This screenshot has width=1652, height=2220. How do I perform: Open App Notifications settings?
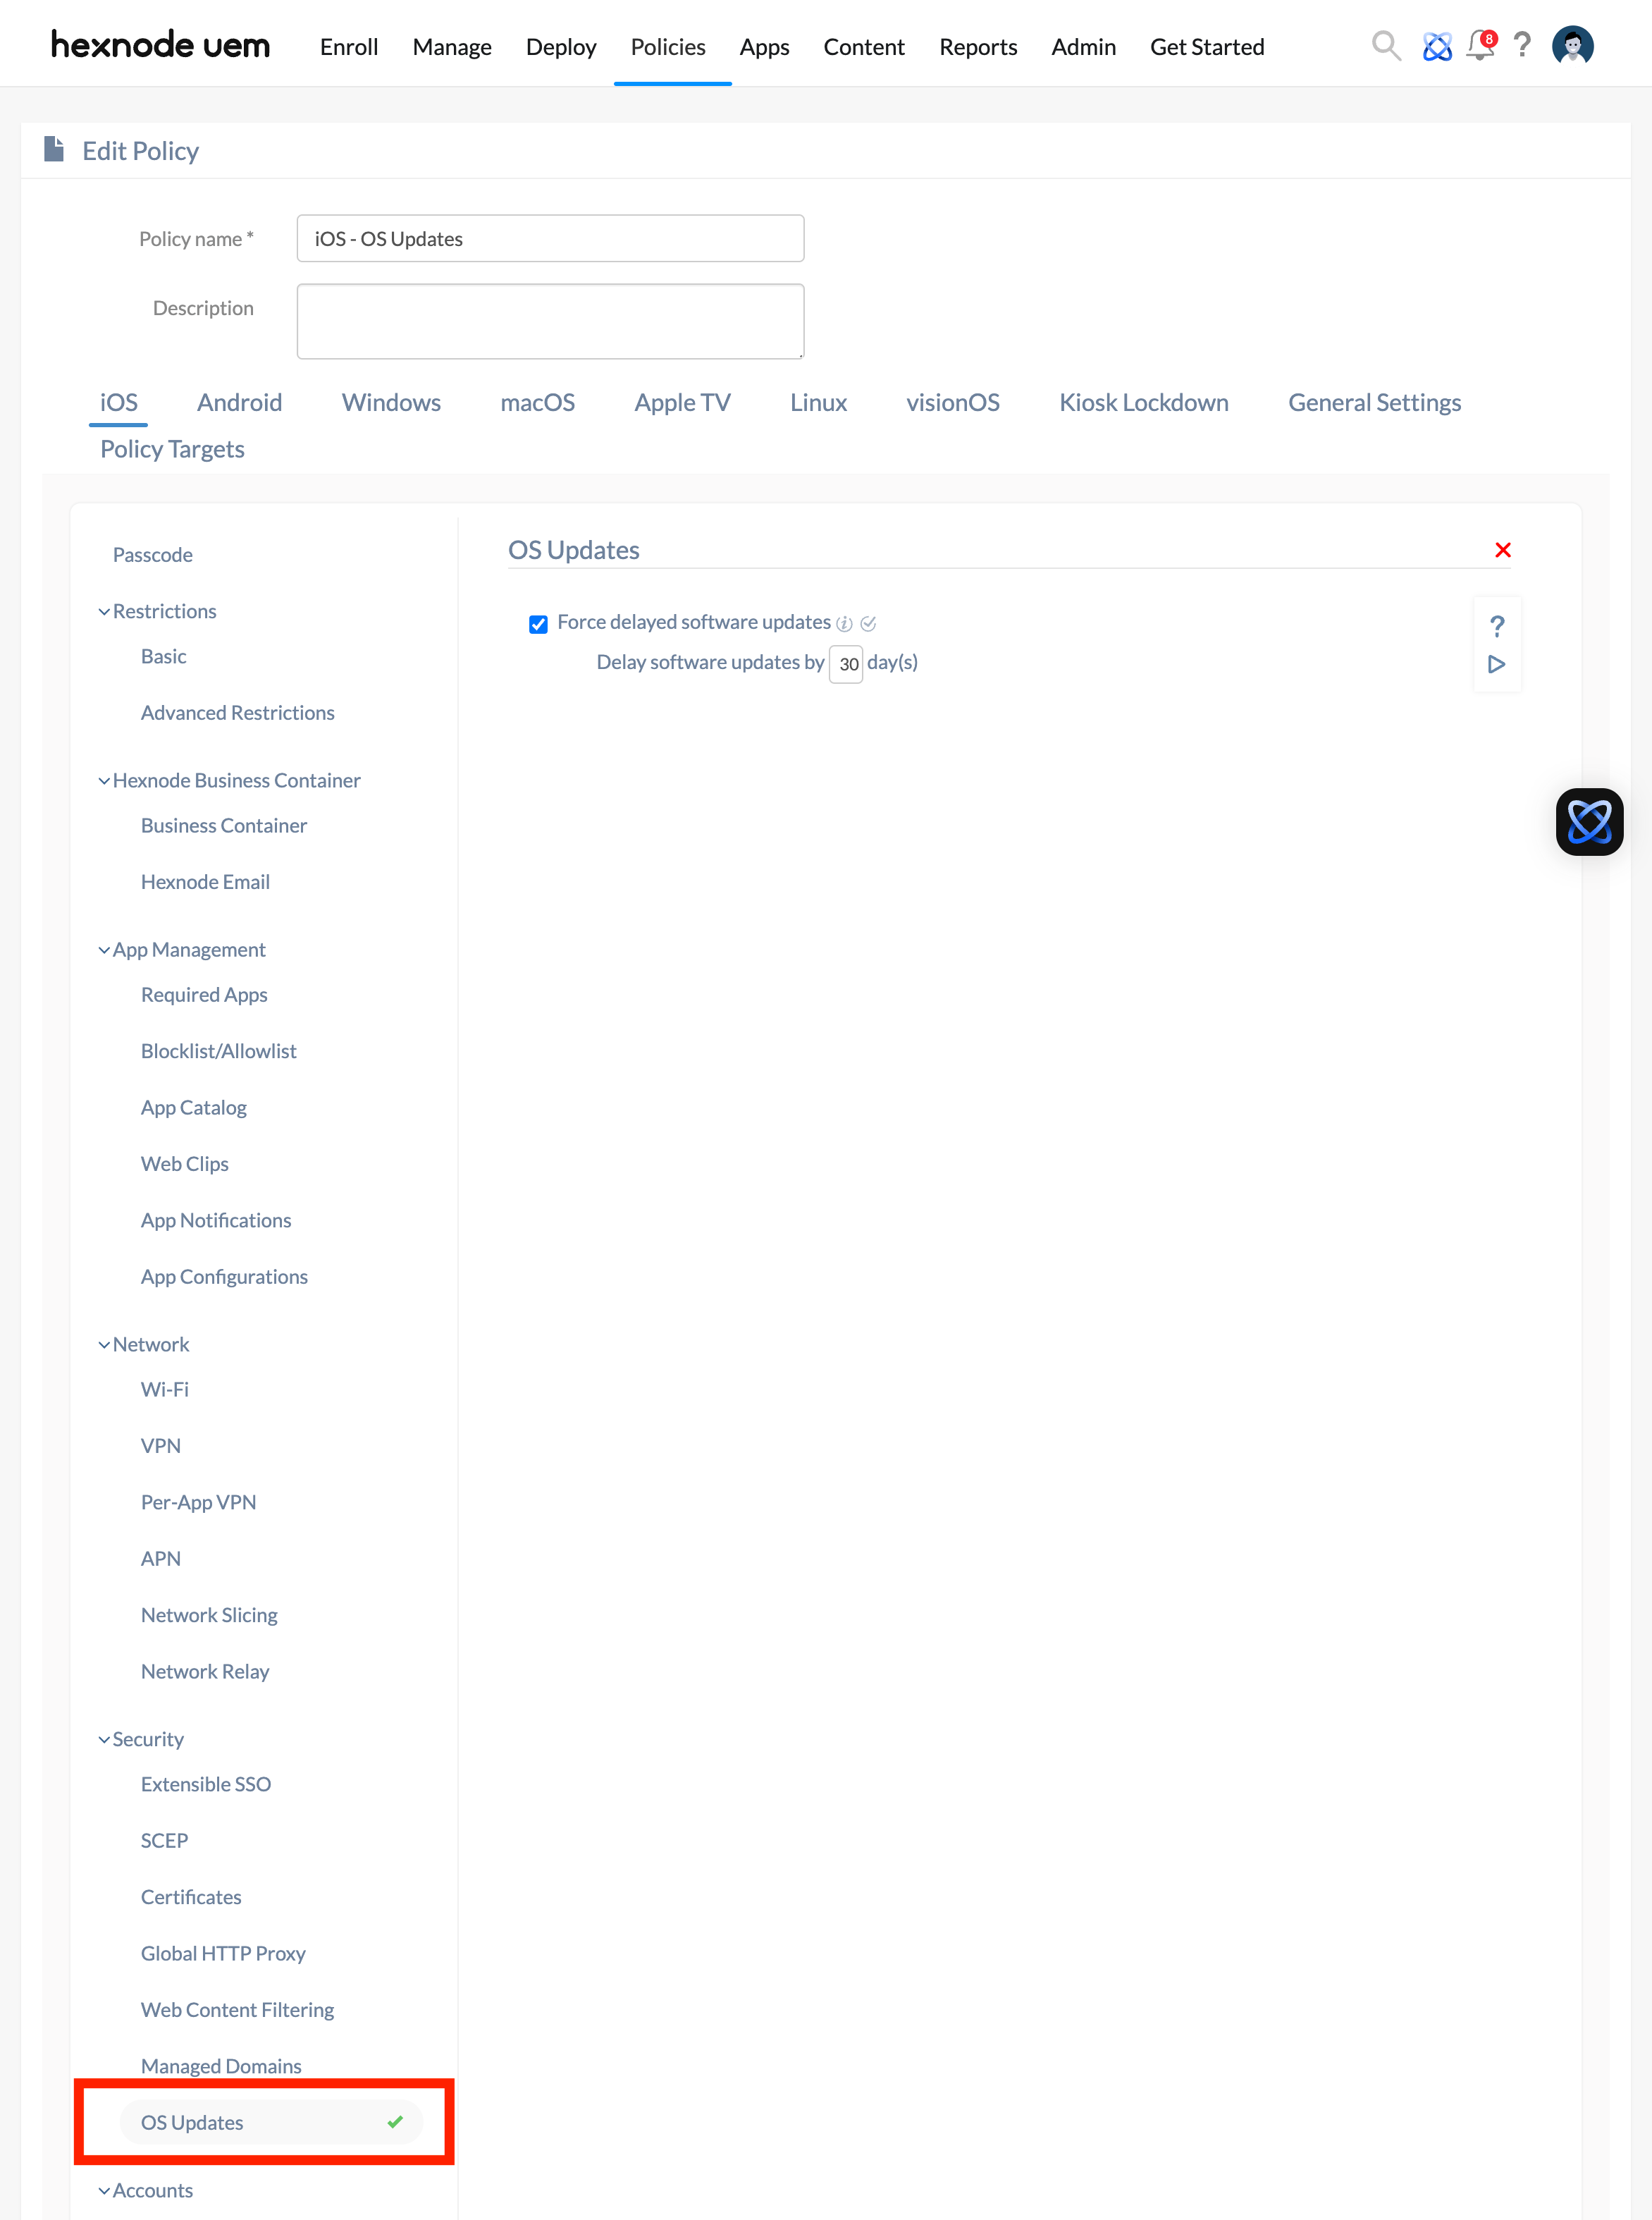216,1221
